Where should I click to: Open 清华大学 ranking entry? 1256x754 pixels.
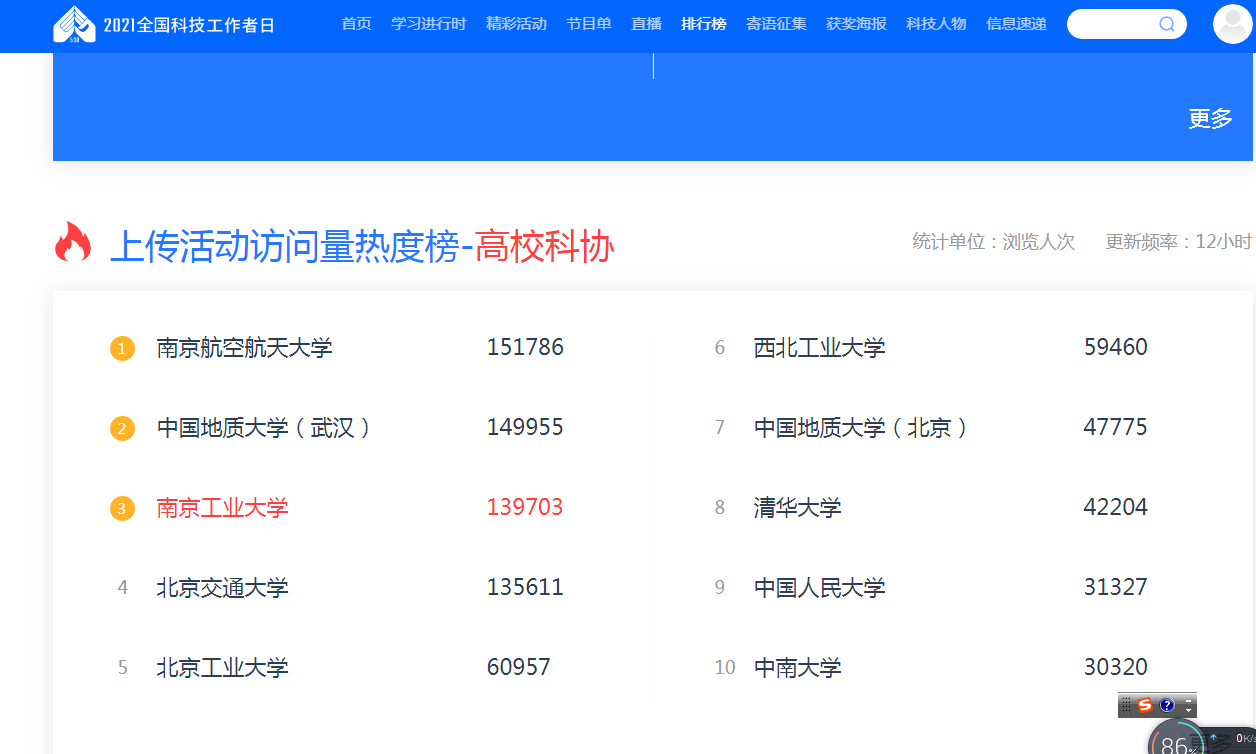pos(797,508)
